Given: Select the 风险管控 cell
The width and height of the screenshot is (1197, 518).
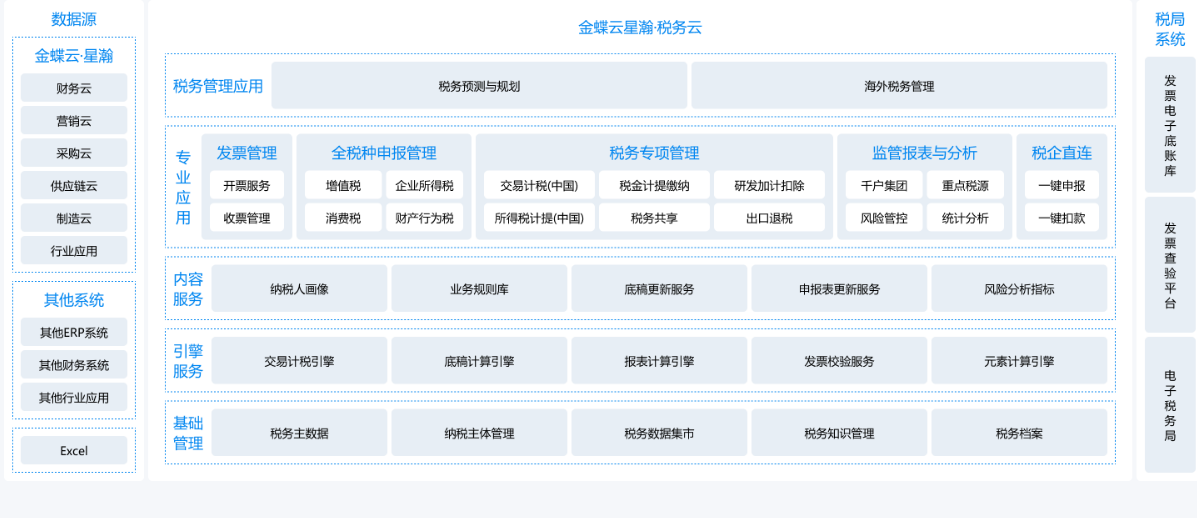Looking at the screenshot, I should [x=884, y=218].
